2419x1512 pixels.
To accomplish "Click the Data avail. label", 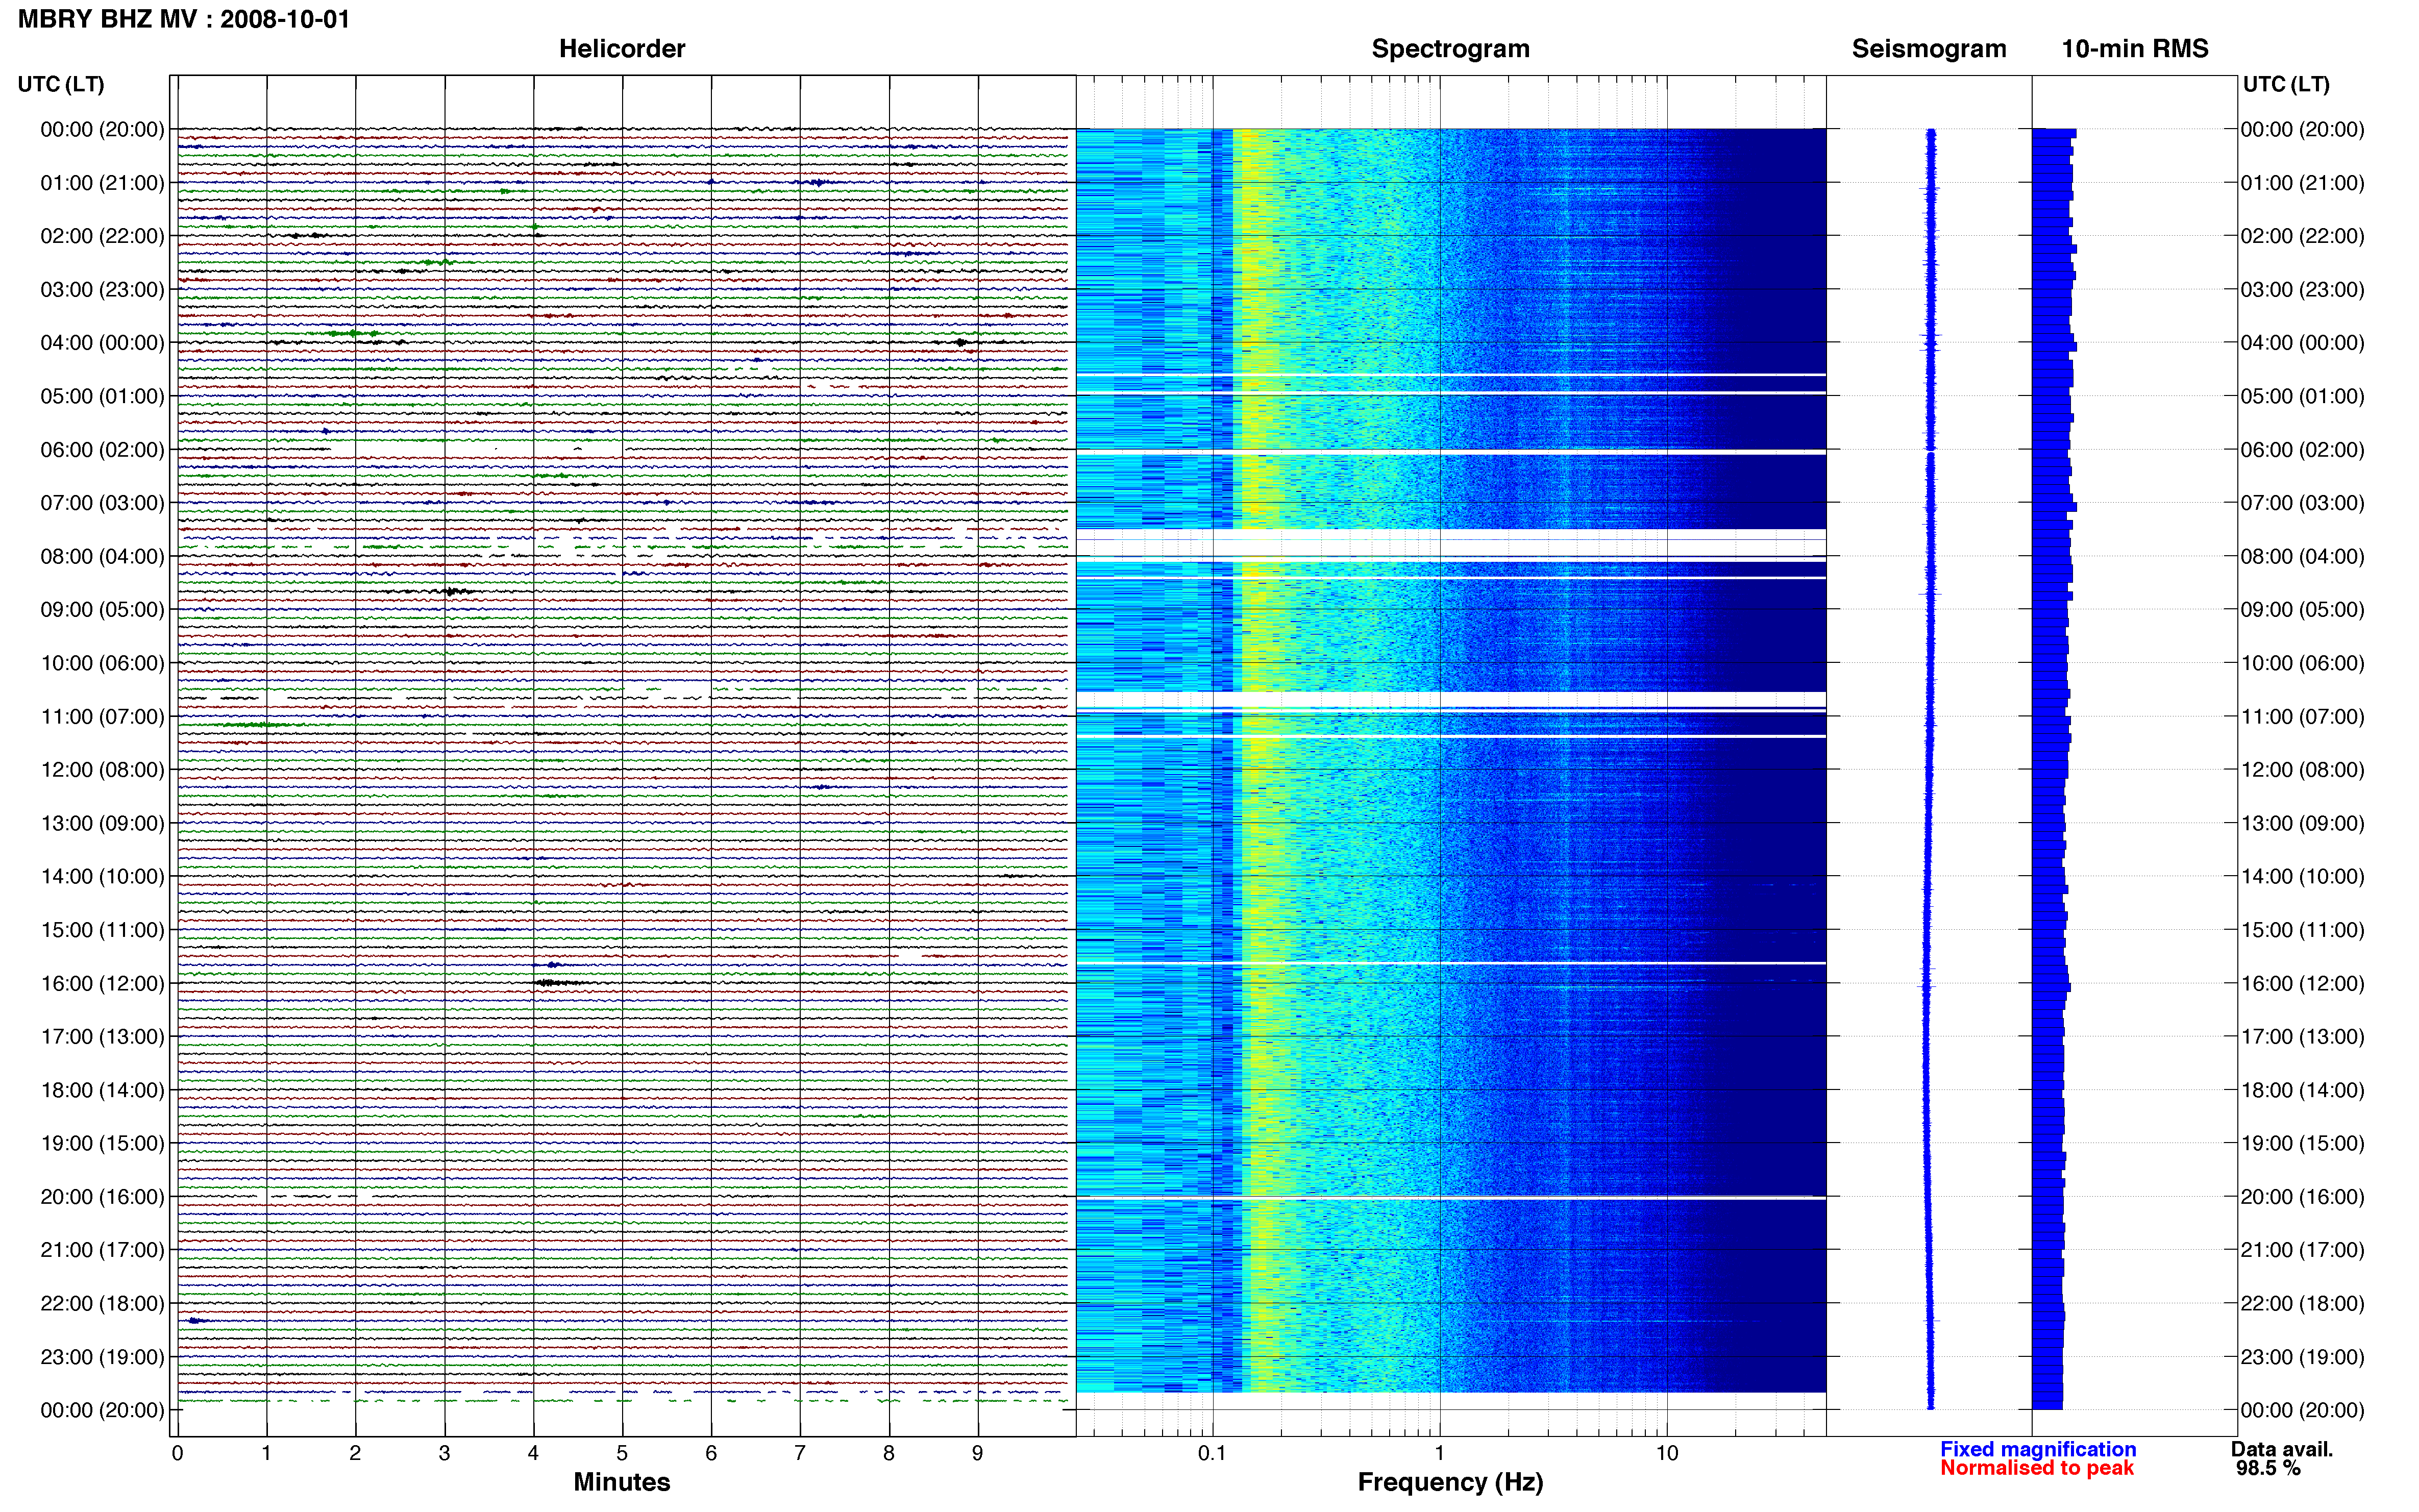I will point(2282,1449).
